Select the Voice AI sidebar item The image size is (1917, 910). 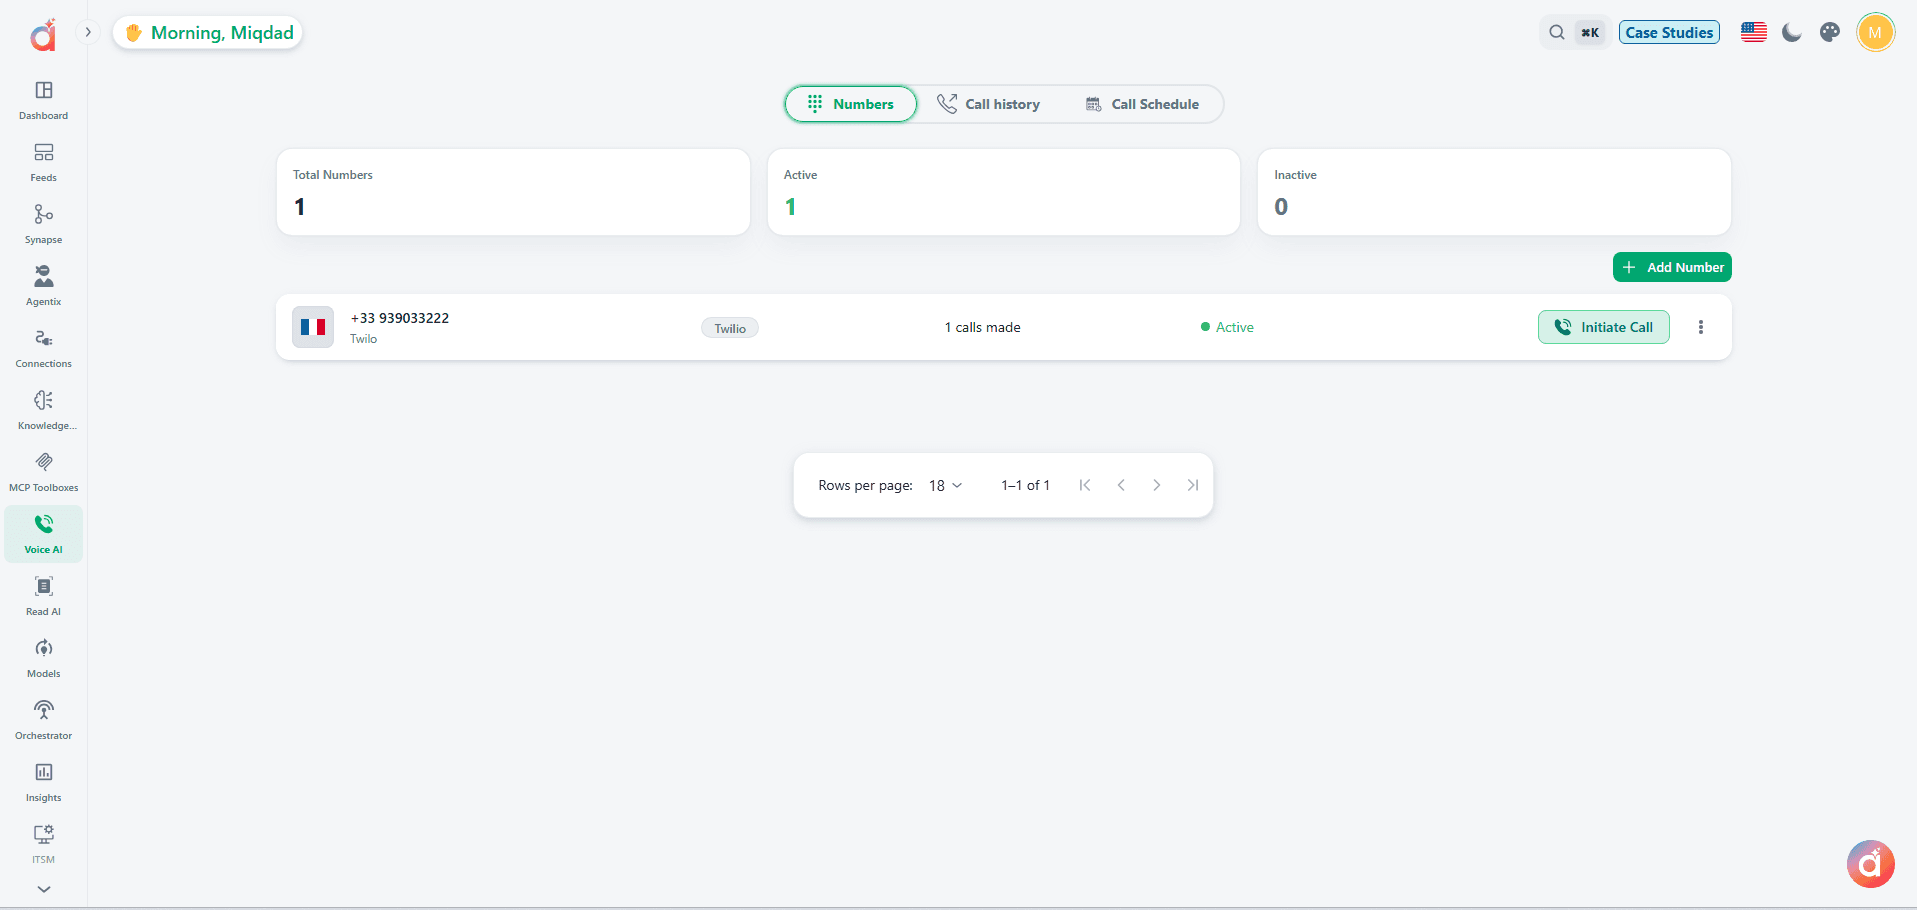tap(44, 534)
